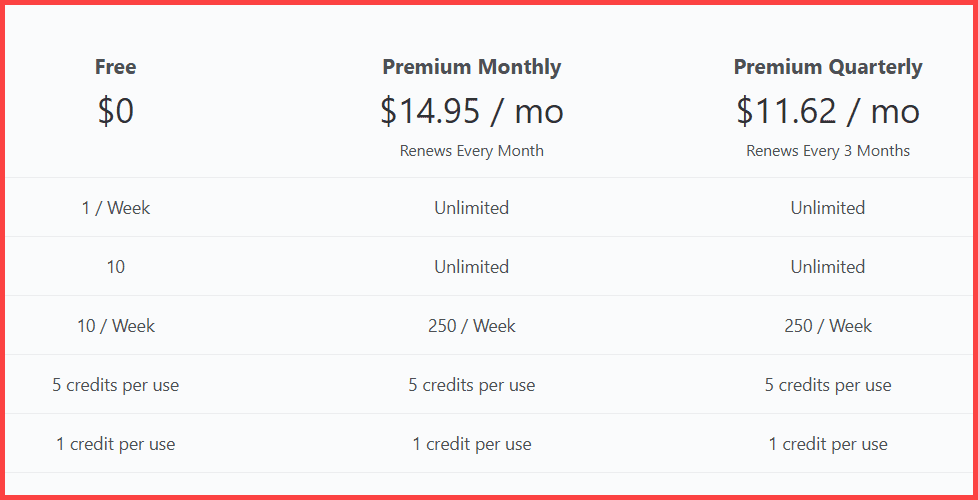Click the Premium Quarterly plan heading
Viewport: 978px width, 500px height.
[x=827, y=67]
